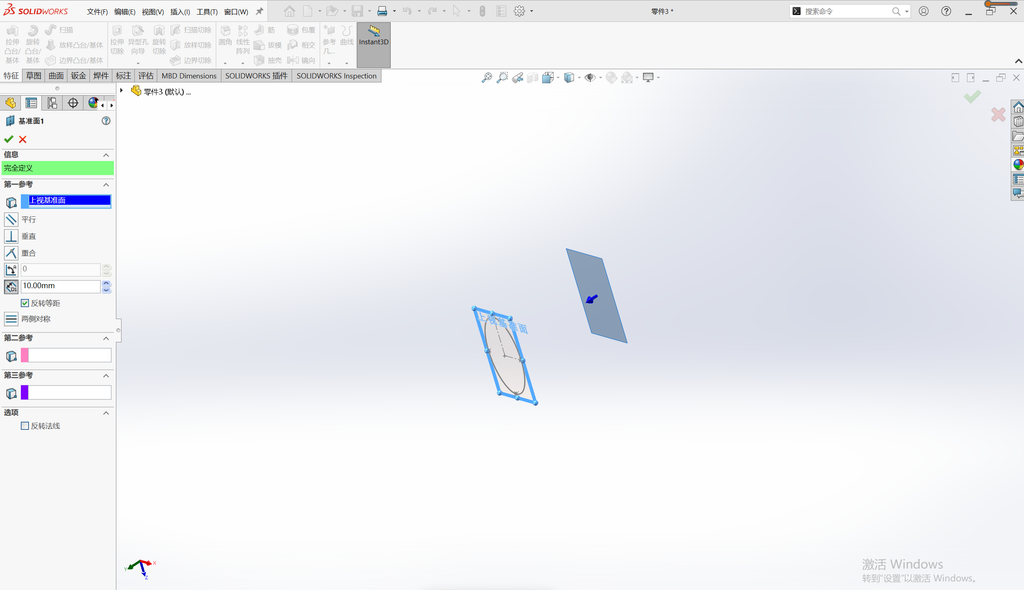Cancel plane with red X in property panel
Screen dimensions: 1024x590
(x=23, y=139)
